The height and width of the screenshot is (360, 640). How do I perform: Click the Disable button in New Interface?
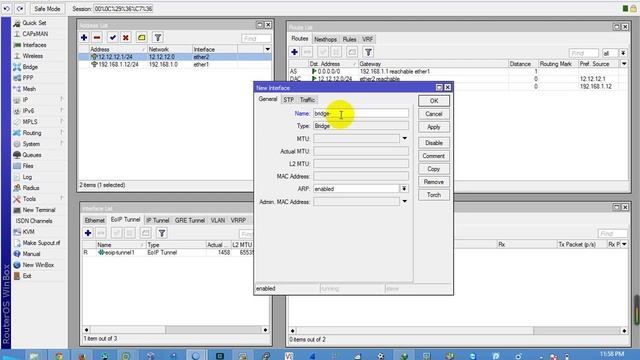(x=434, y=143)
